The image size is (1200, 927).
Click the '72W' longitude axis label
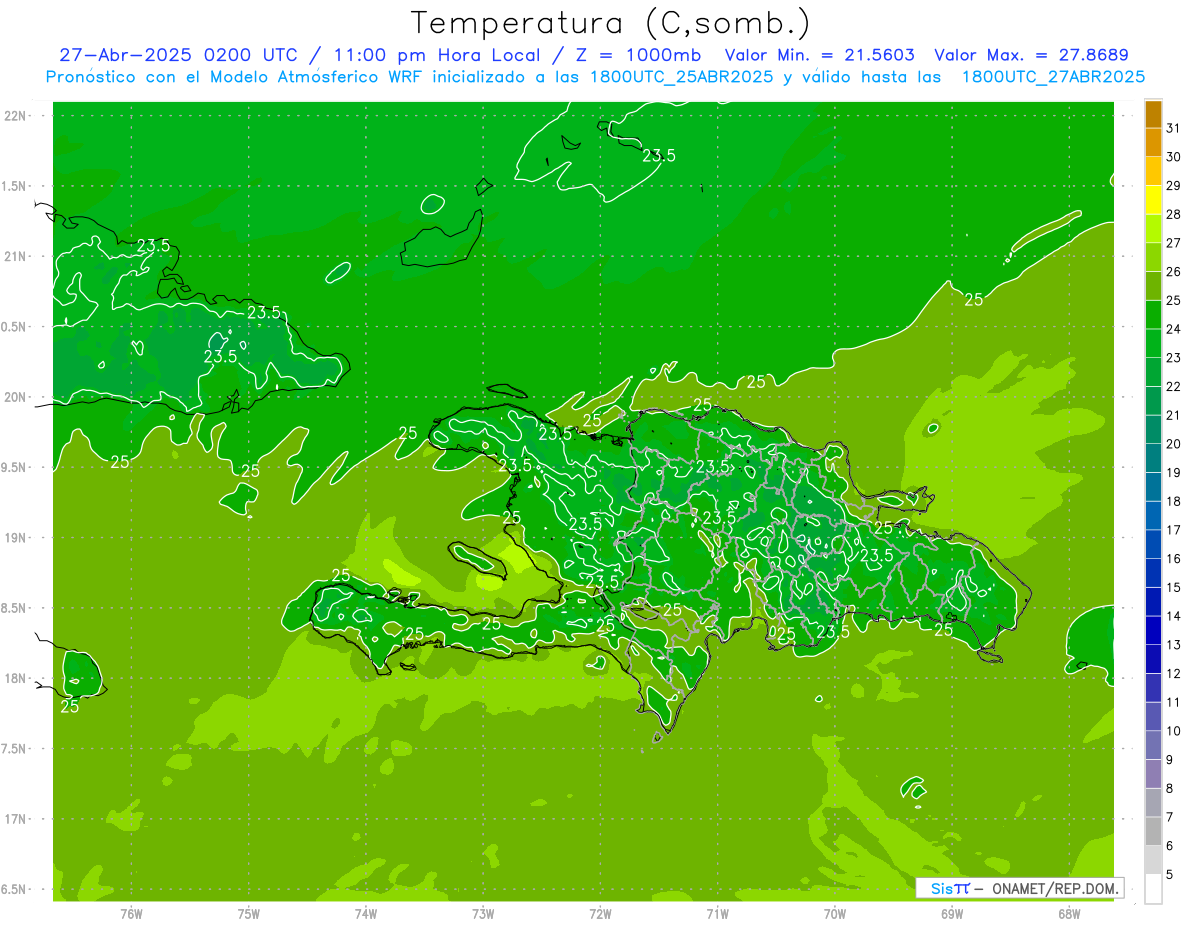click(600, 913)
